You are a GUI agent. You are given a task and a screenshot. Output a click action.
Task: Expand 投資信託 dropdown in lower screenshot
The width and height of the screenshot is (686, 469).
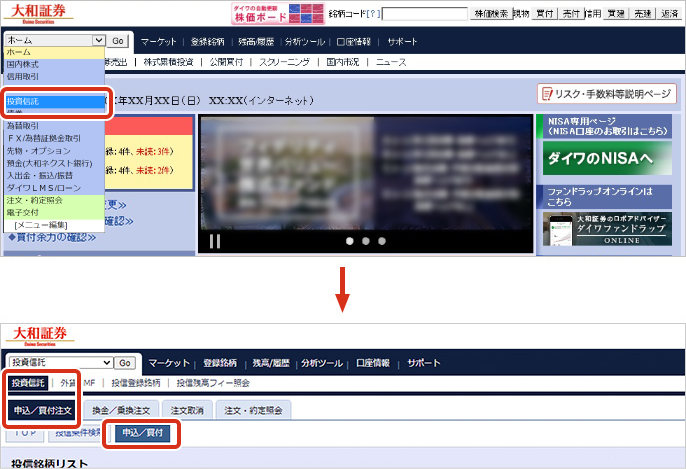61,363
